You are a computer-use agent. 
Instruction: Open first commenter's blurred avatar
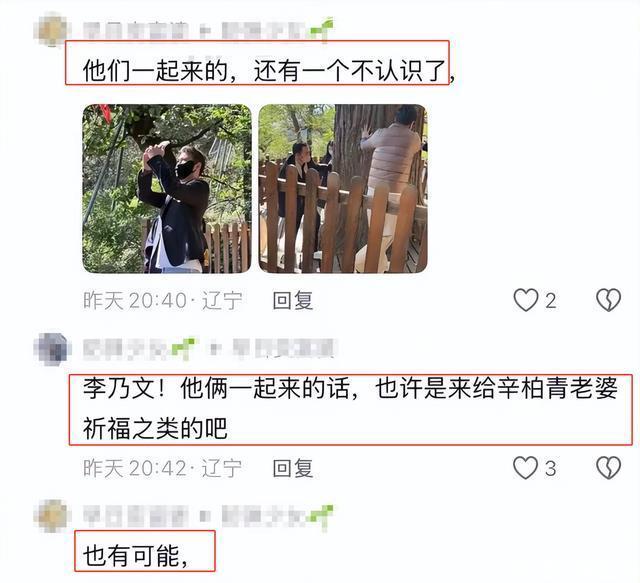(51, 29)
